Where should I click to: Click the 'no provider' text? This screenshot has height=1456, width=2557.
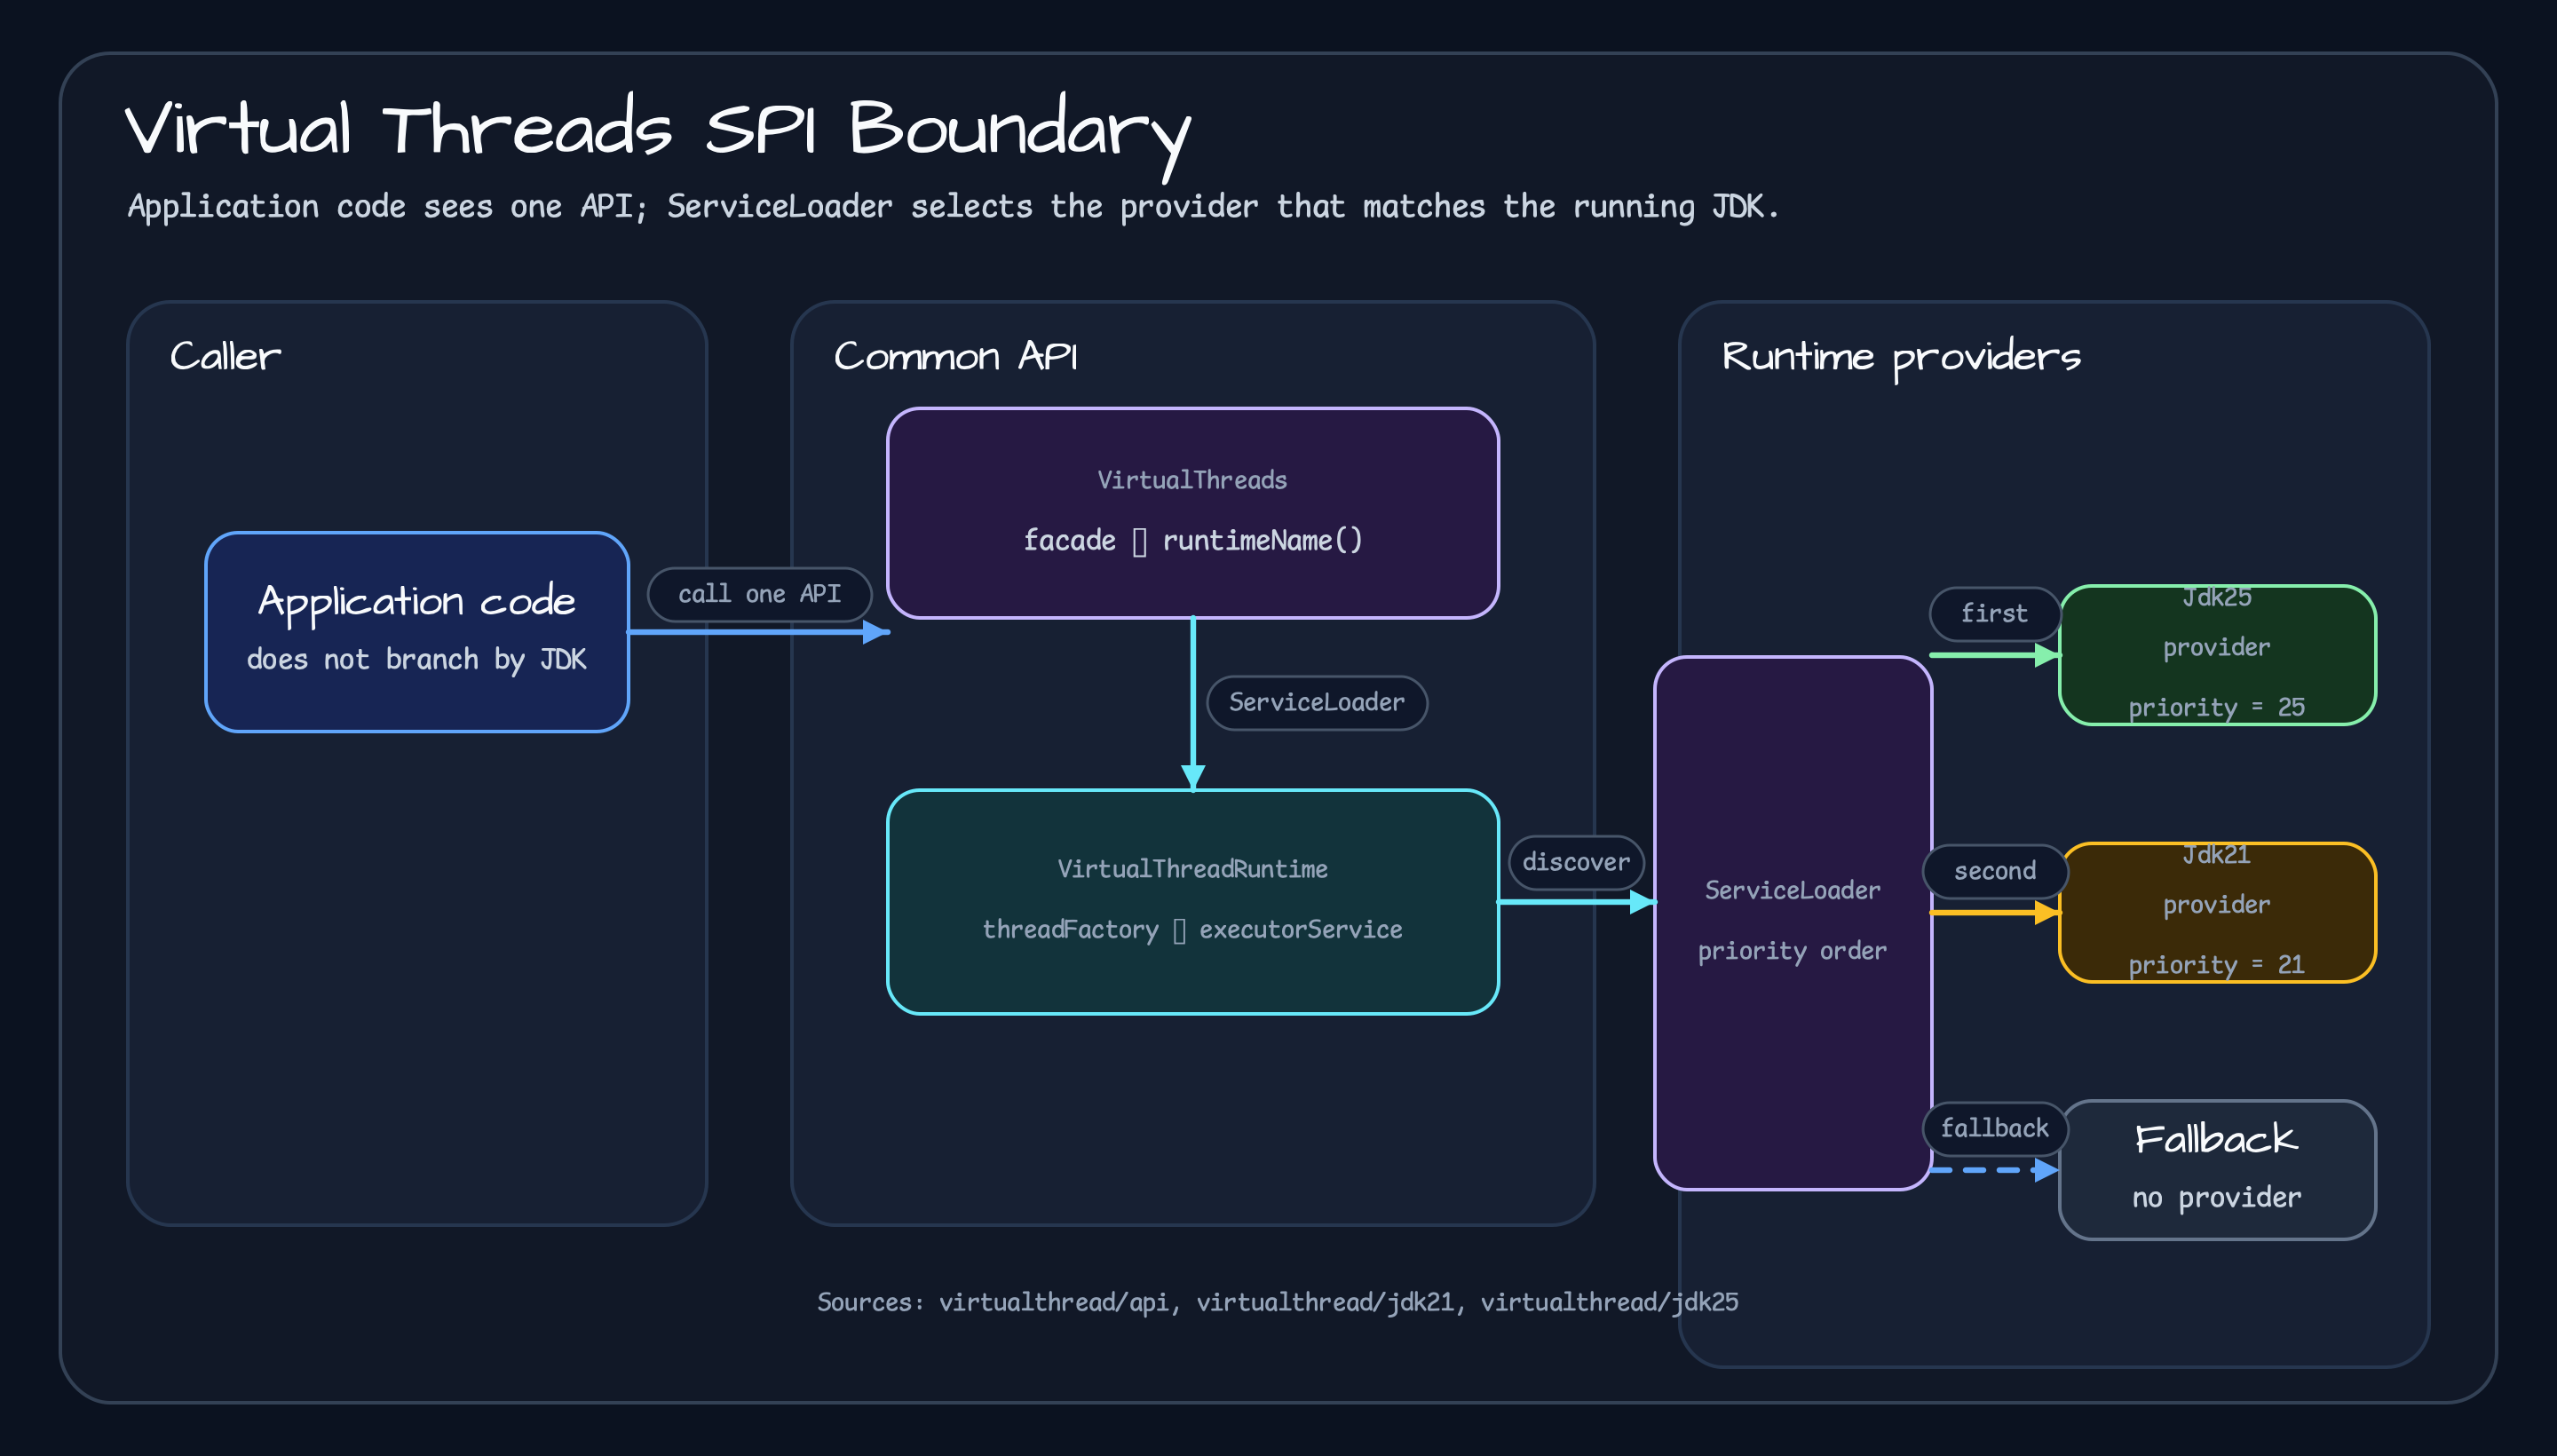coord(2217,1198)
